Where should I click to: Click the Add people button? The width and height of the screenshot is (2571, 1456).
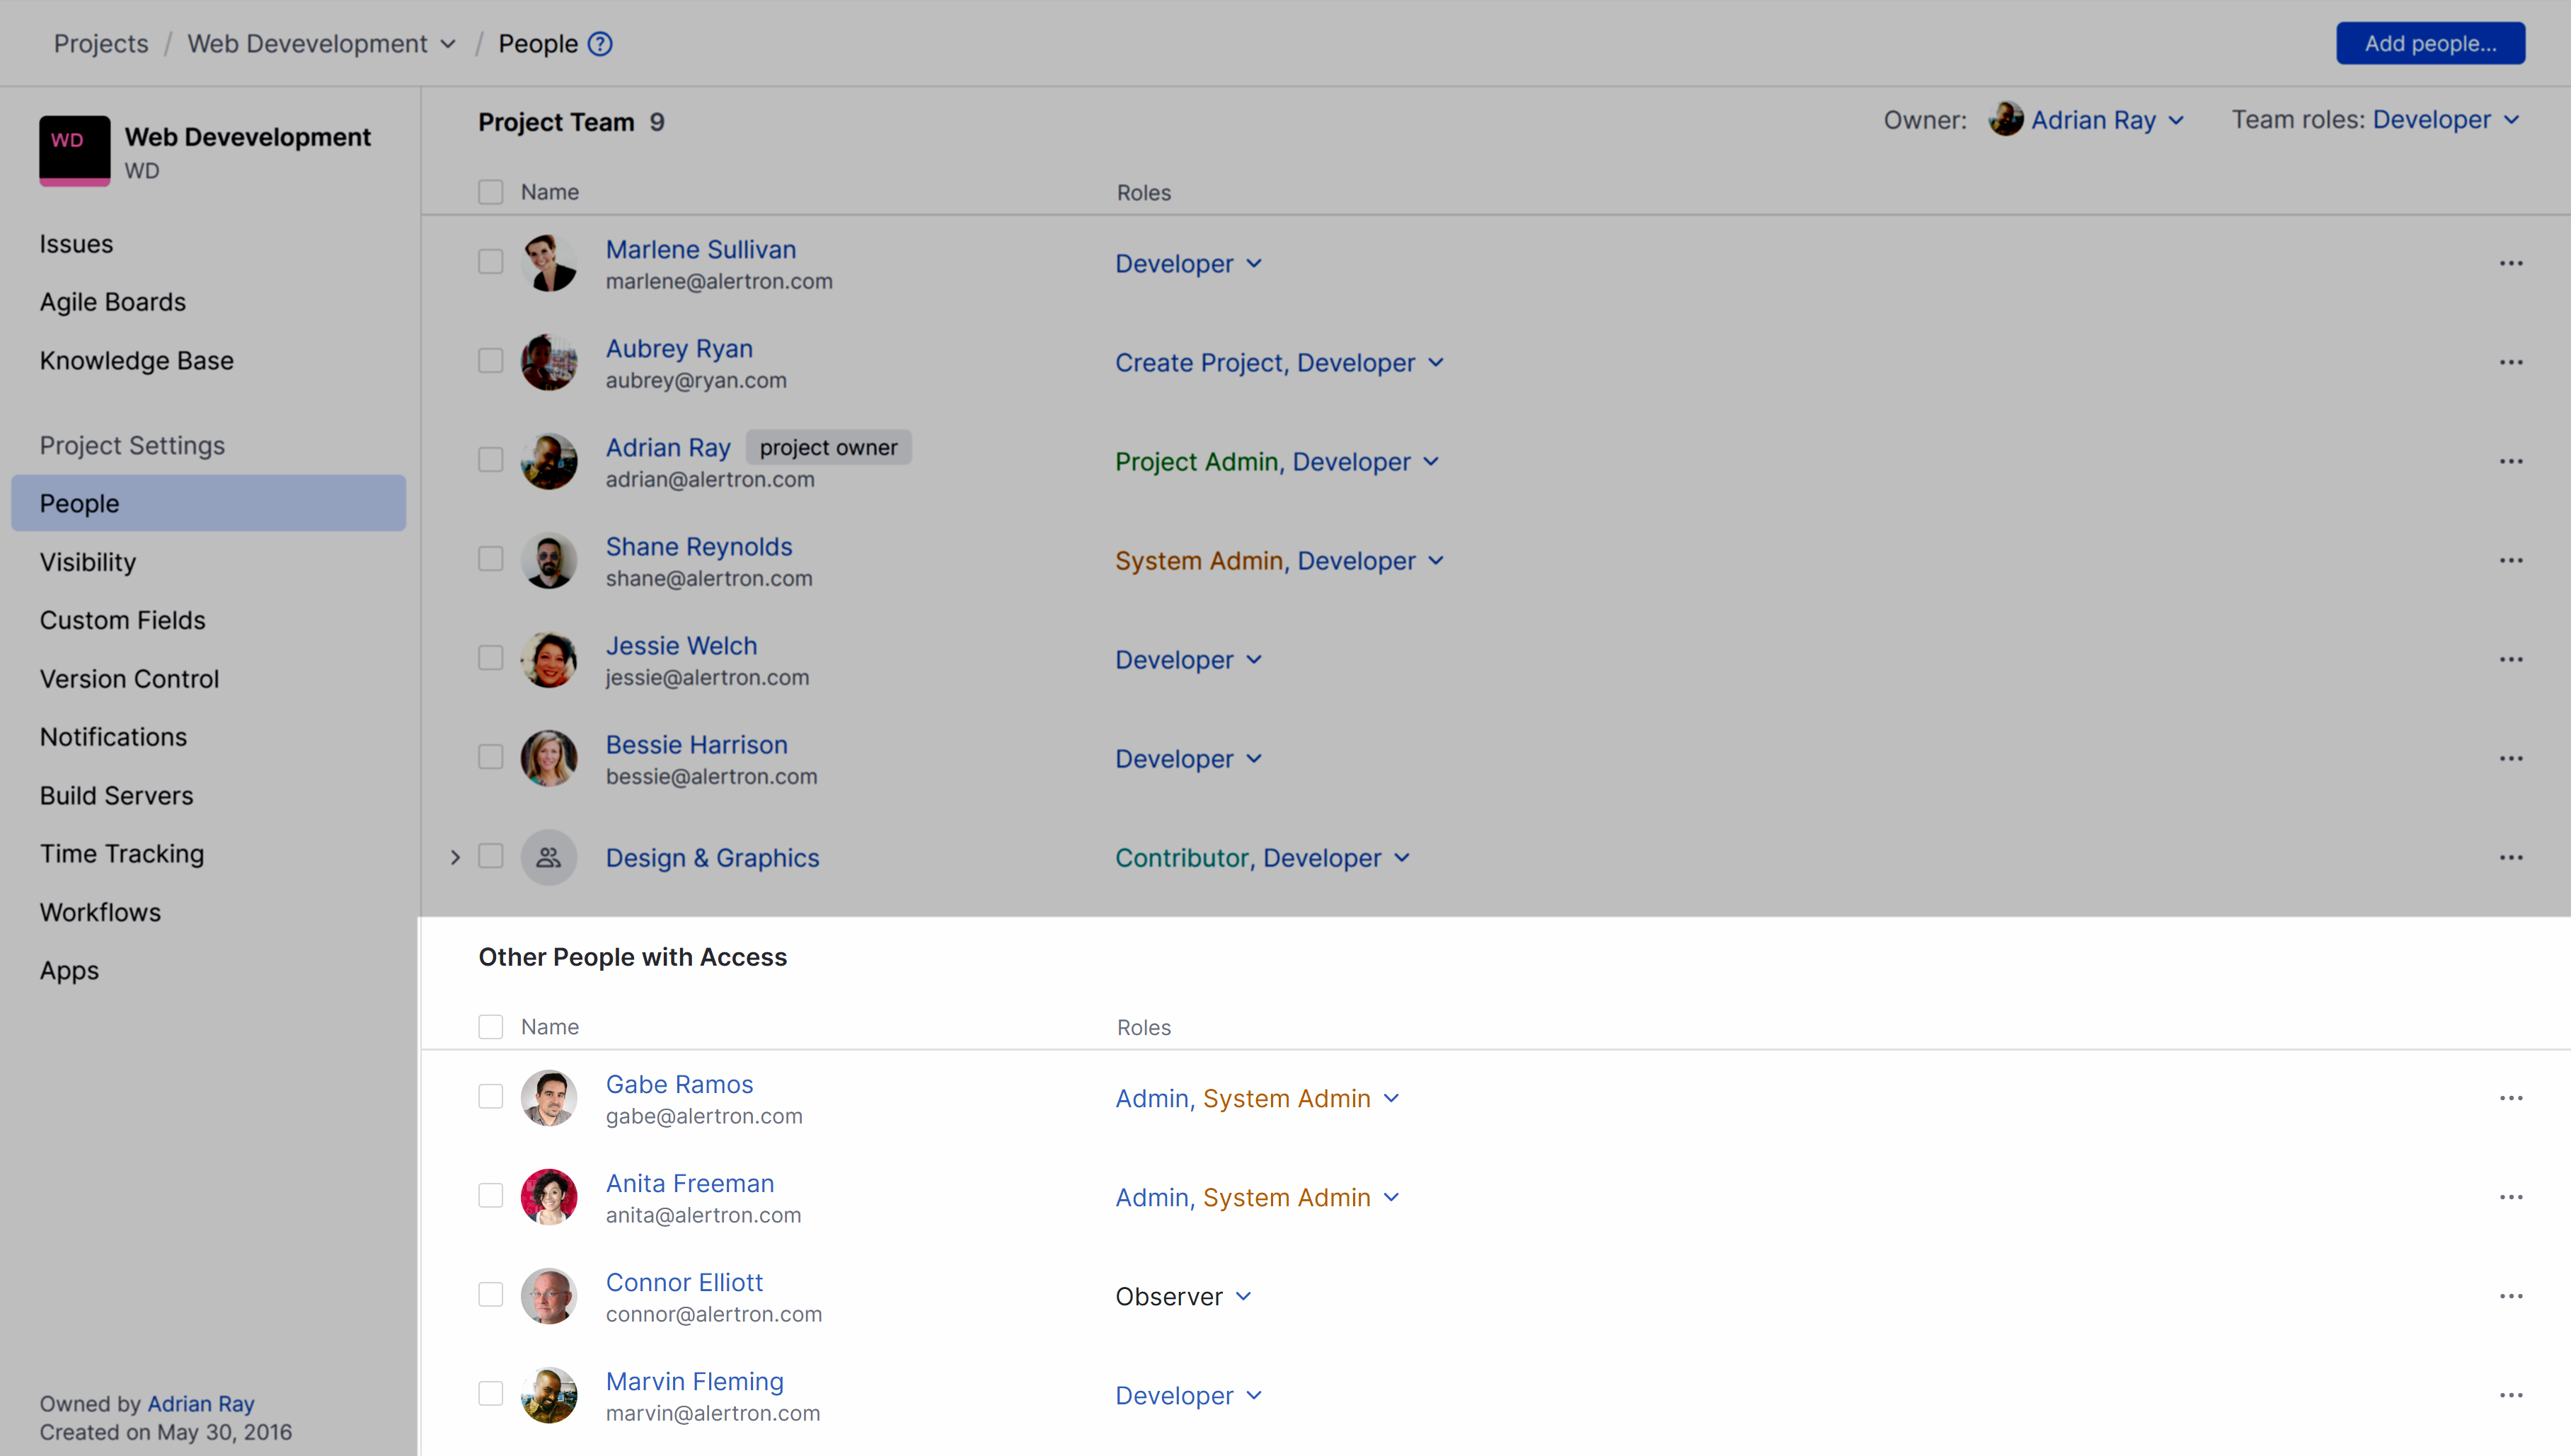pyautogui.click(x=2430, y=42)
